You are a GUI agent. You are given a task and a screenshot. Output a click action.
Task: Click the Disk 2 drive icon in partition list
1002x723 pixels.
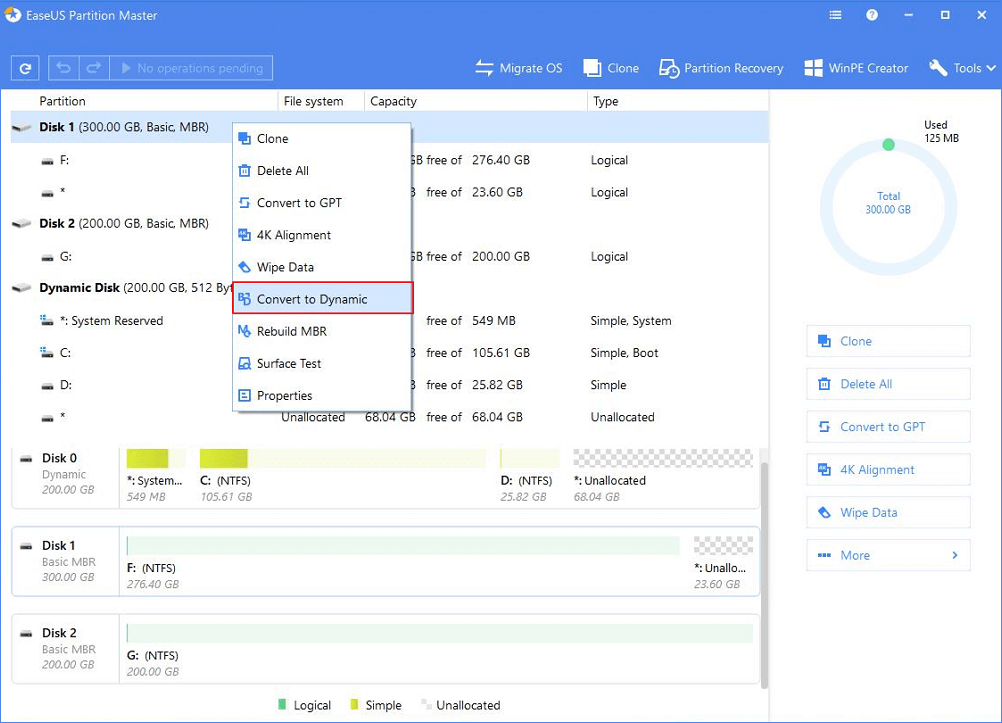click(x=22, y=224)
